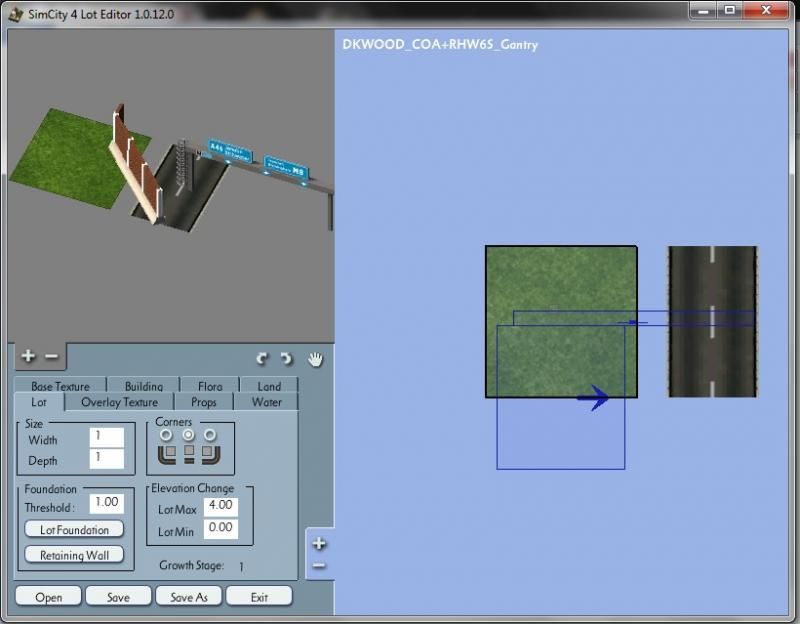Select the road texture tile
800x624 pixels.
(713, 321)
